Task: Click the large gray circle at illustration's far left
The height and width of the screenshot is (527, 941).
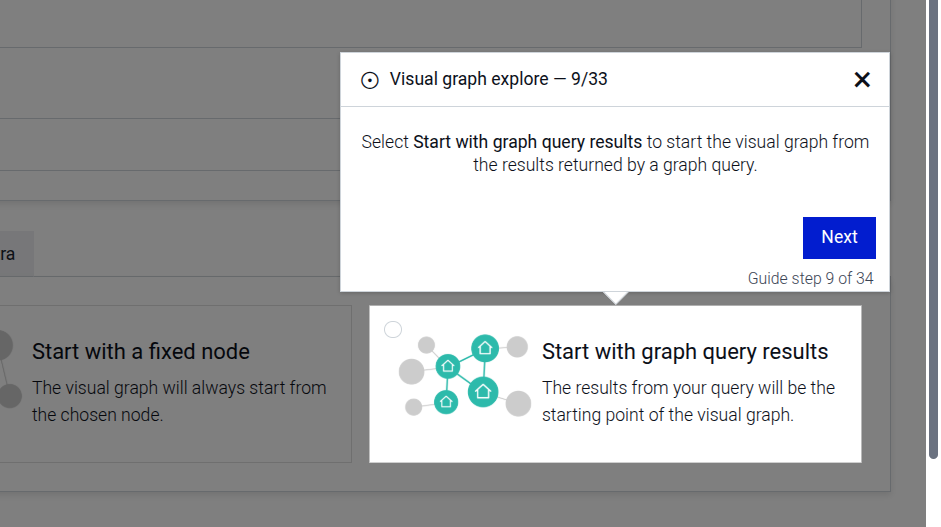Action: pyautogui.click(x=411, y=372)
